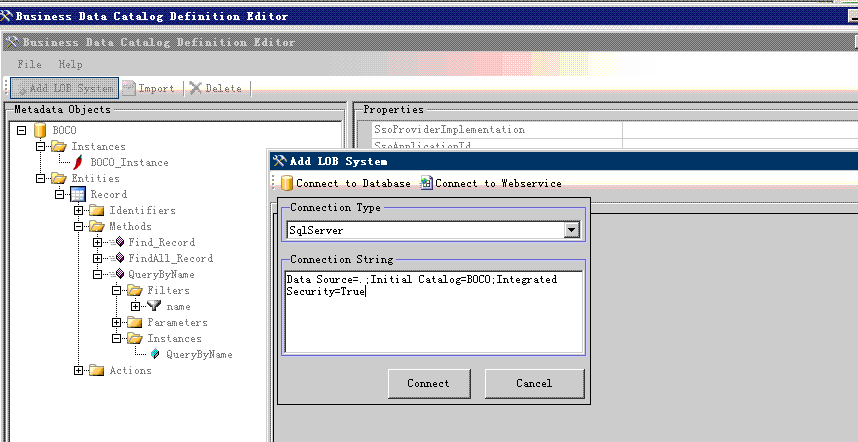This screenshot has height=442, width=858.
Task: Select the Record tree item label
Action: (x=109, y=194)
